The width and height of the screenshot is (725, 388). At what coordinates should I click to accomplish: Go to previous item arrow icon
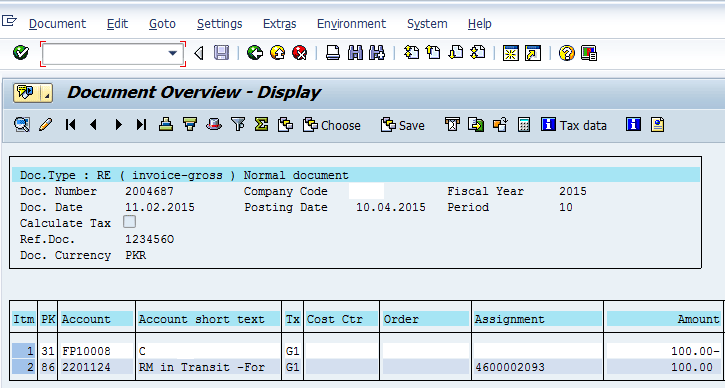tap(94, 124)
